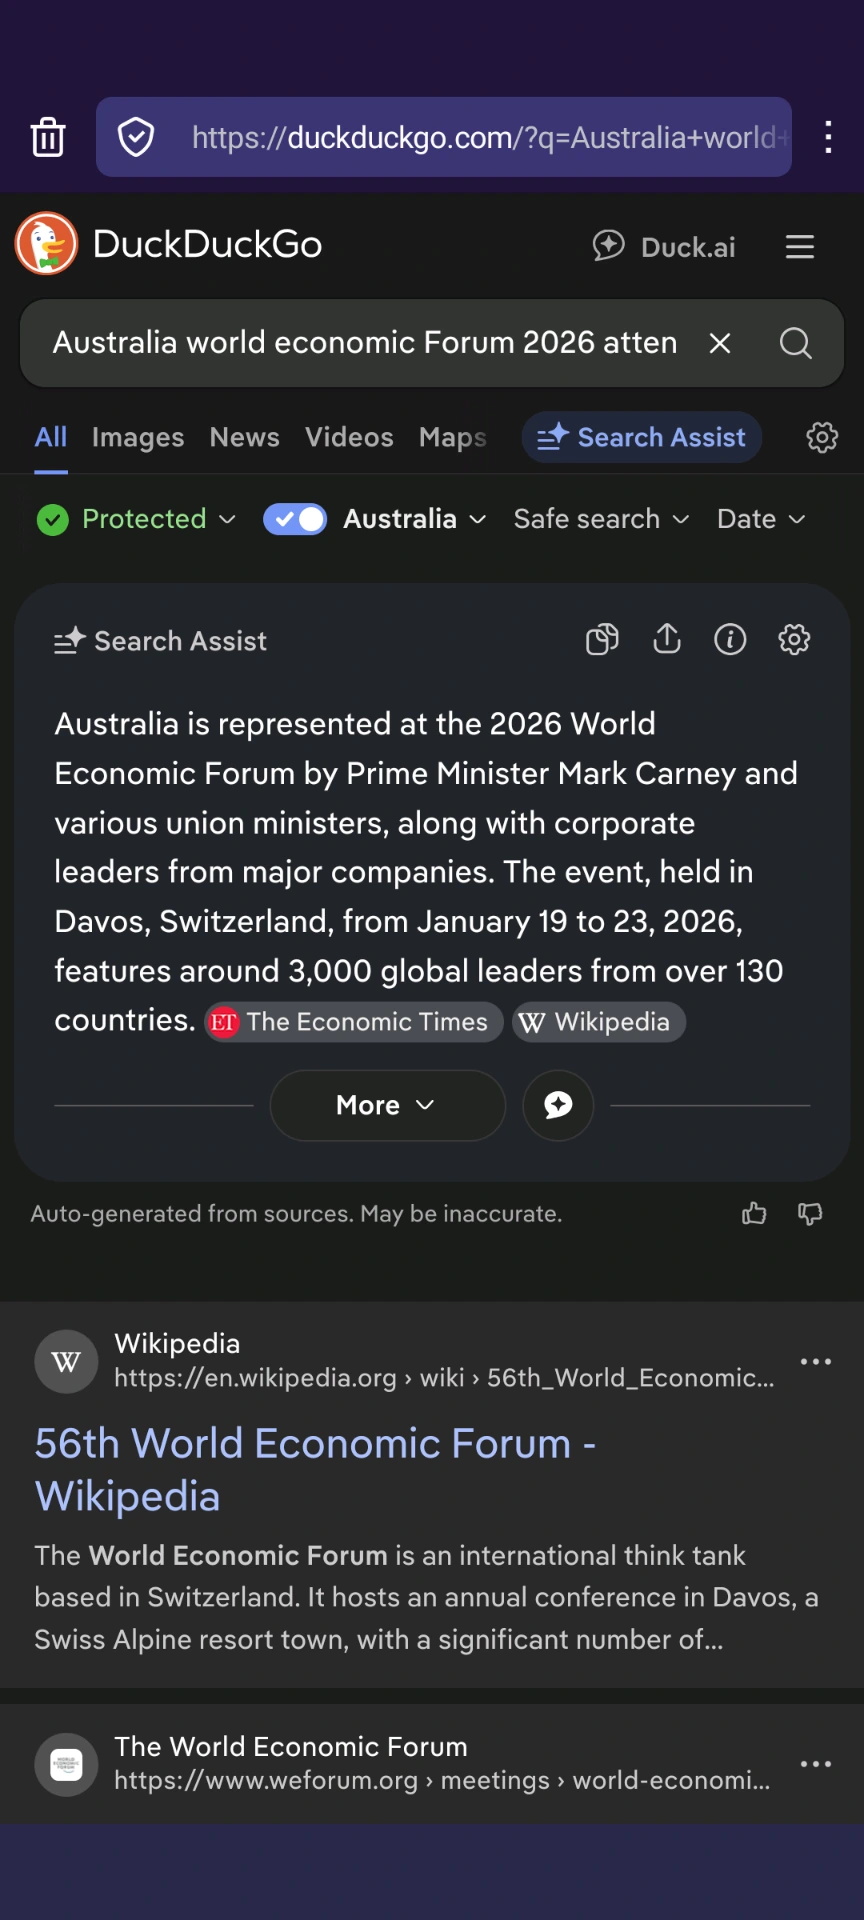Open the privacy shield in address bar
864x1920 pixels.
135,137
